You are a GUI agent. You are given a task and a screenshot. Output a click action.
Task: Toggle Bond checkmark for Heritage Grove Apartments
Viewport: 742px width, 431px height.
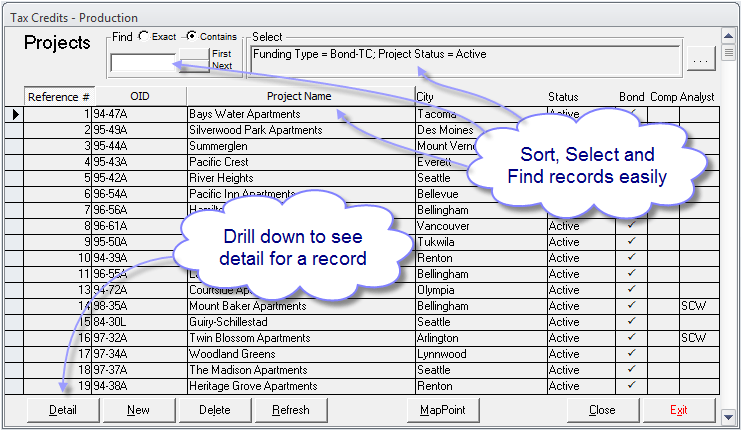pos(631,386)
